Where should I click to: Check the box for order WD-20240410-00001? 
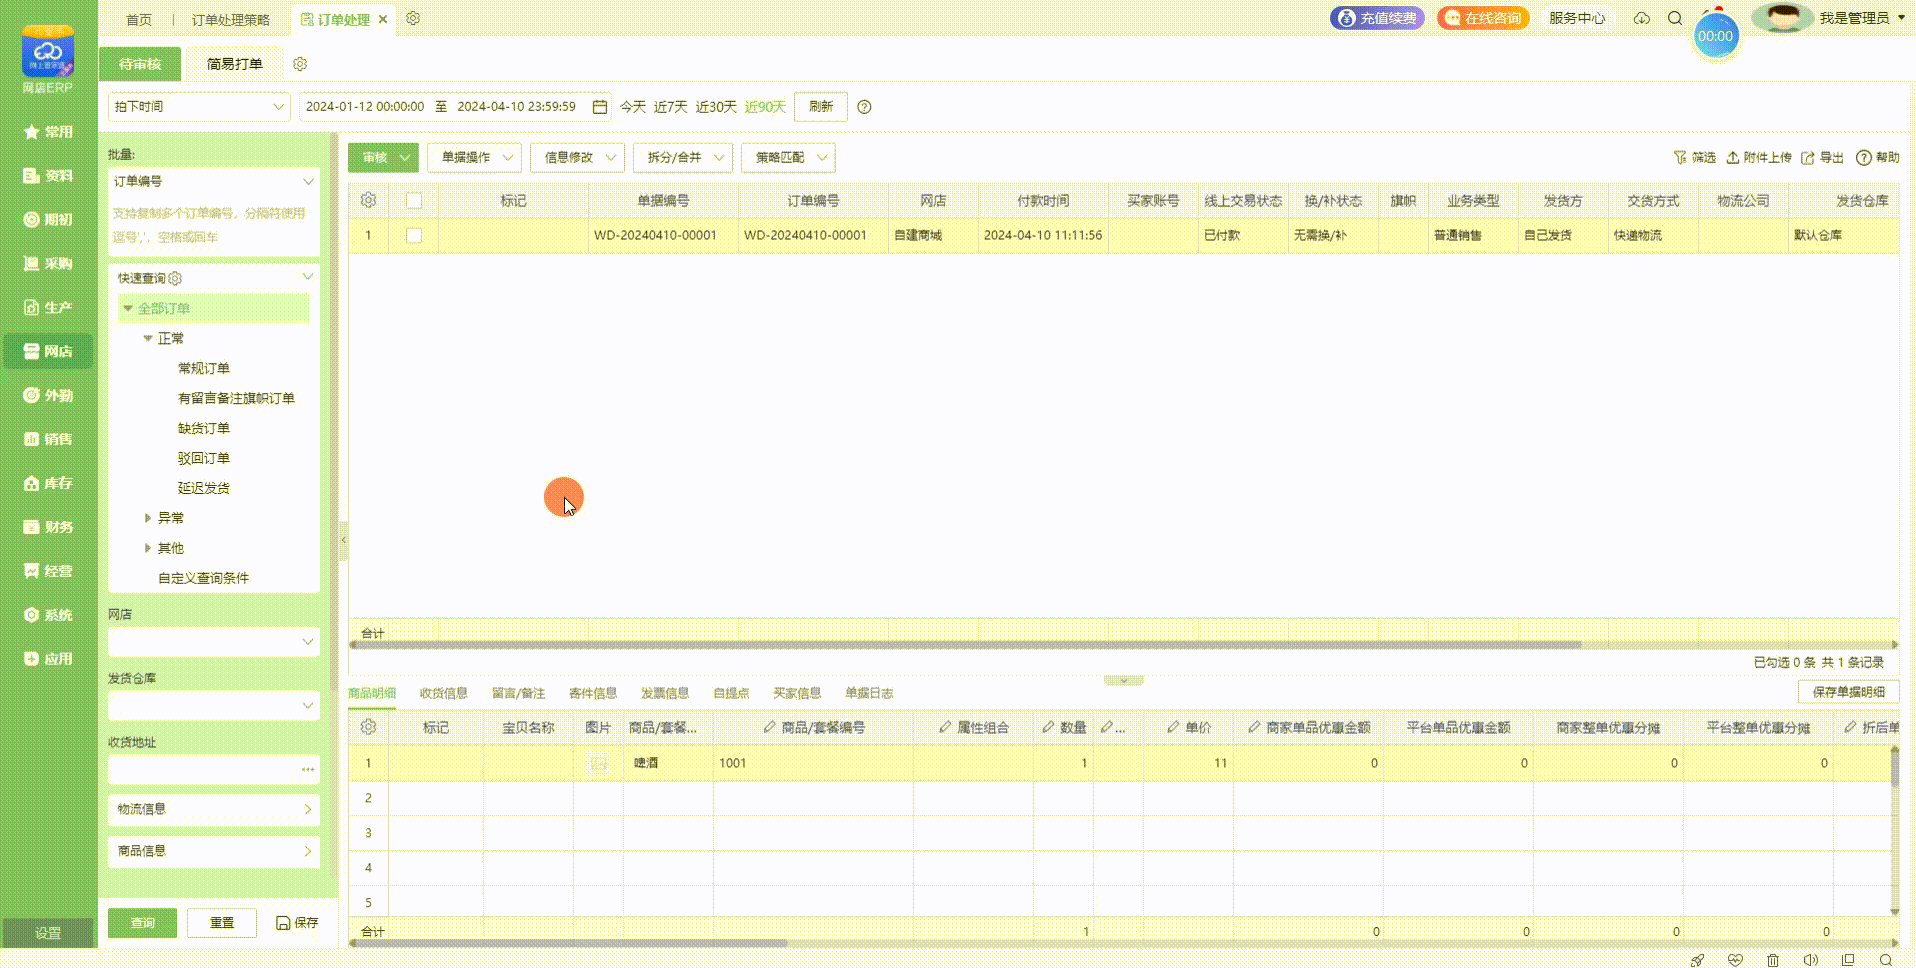point(414,236)
